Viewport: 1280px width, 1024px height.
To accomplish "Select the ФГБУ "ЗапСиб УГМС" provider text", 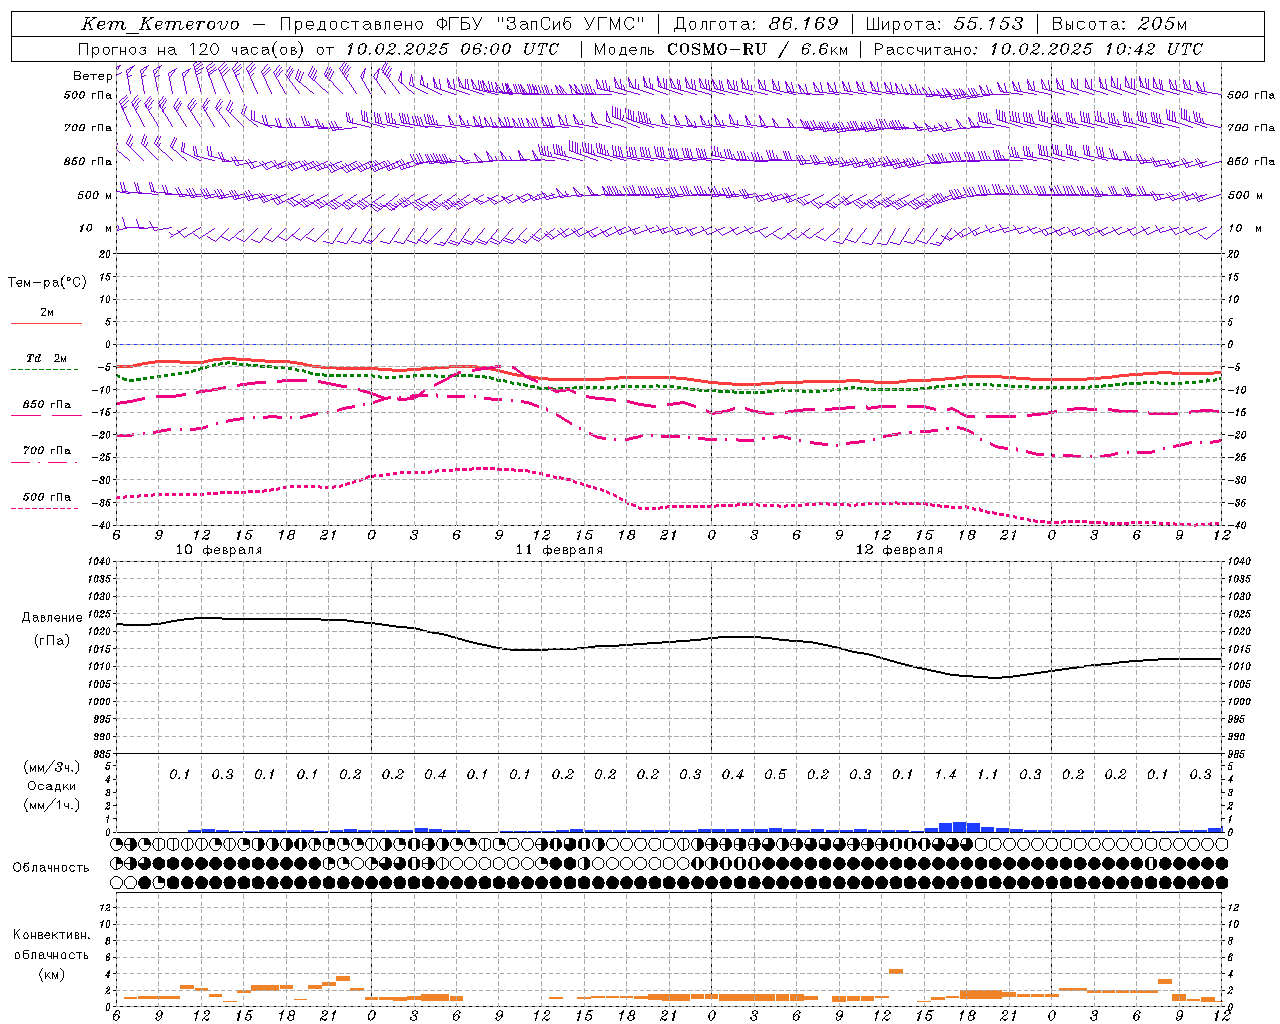I will coord(541,24).
